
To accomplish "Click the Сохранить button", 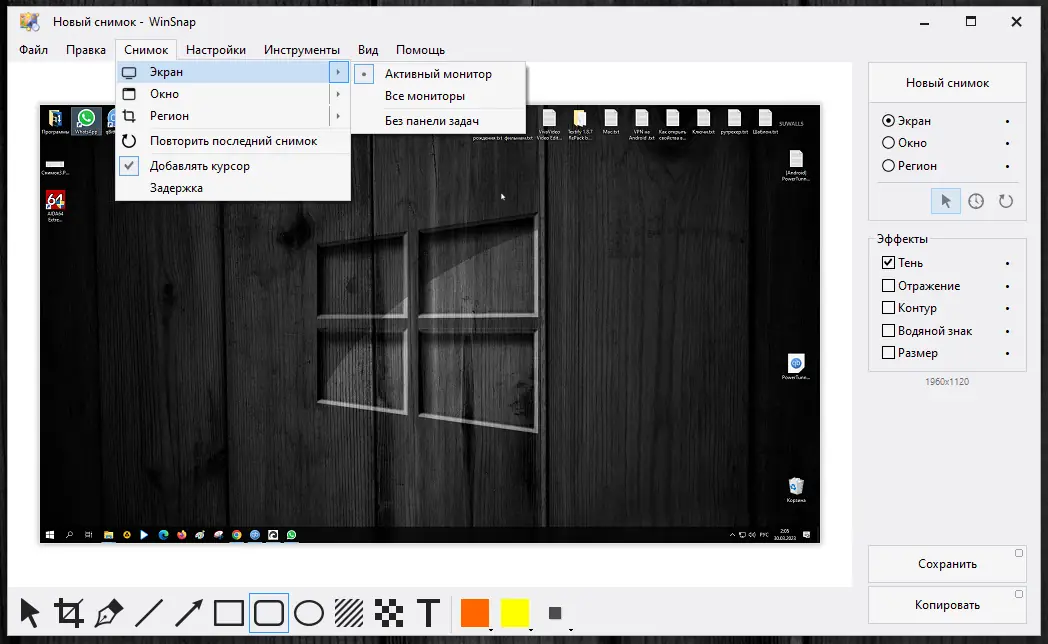I will click(946, 564).
